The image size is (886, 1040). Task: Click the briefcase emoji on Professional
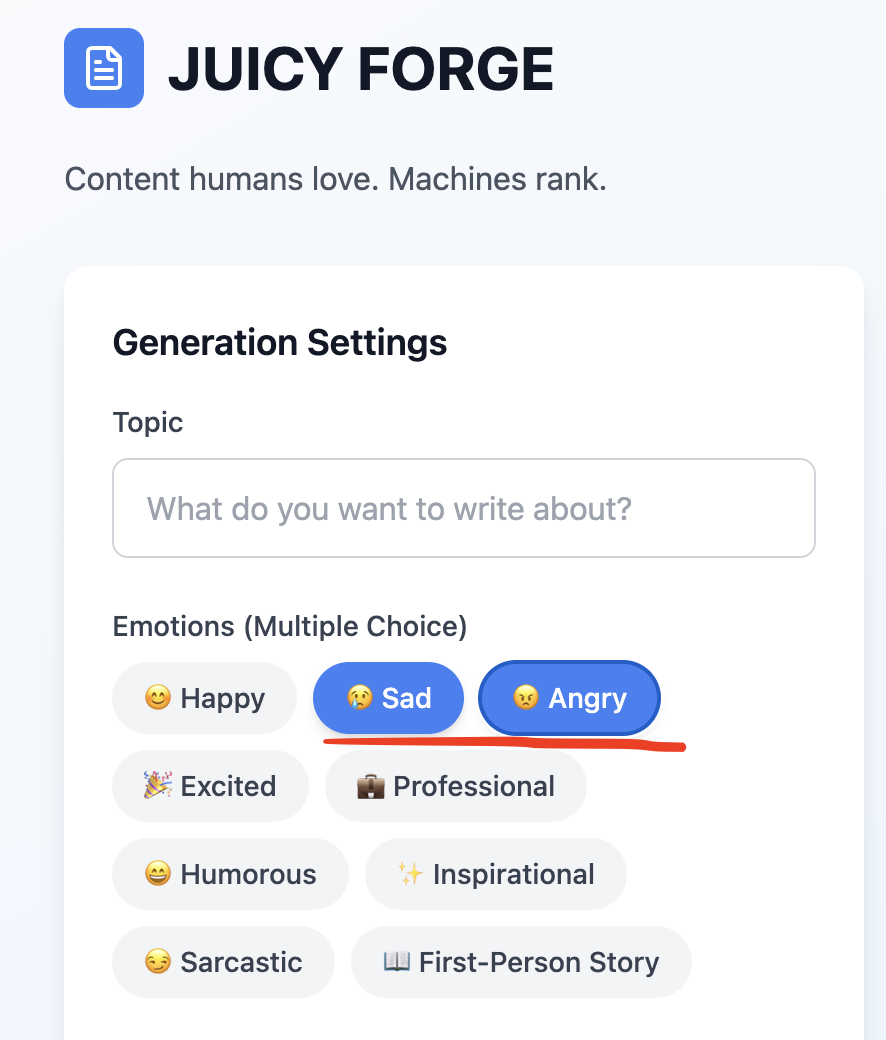pos(371,786)
